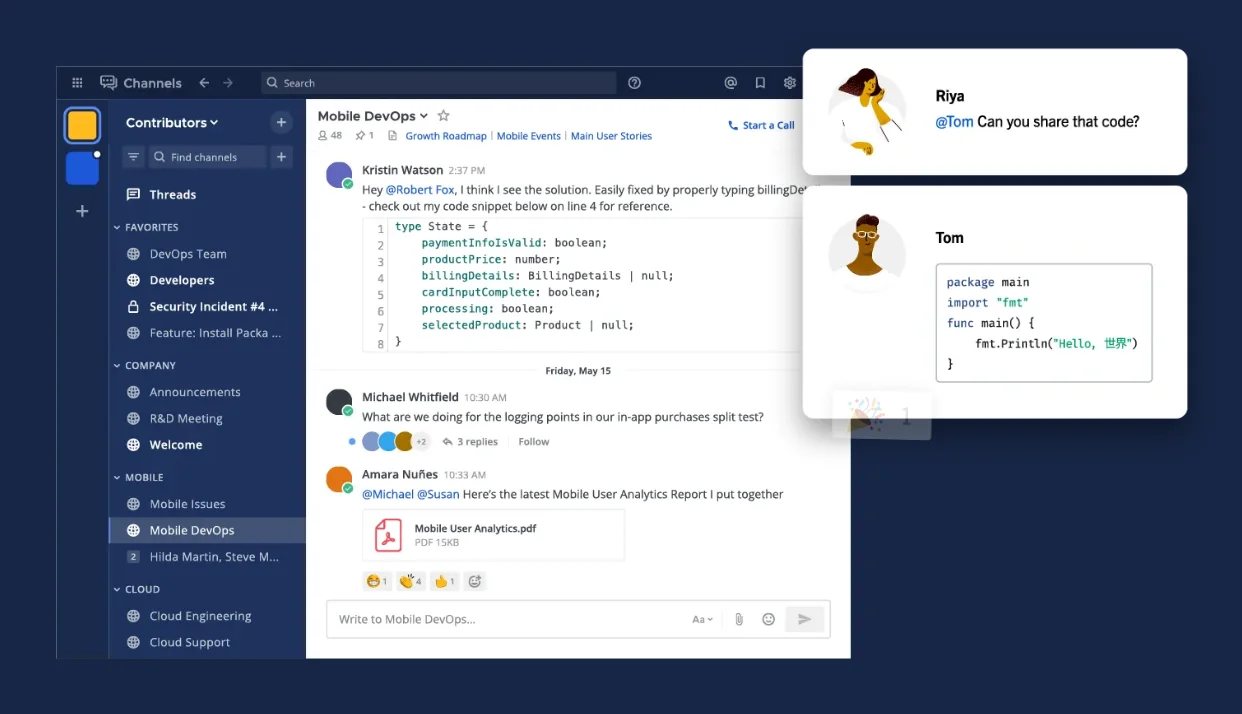
Task: Toggle the clapping hands reaction
Action: pyautogui.click(x=410, y=581)
